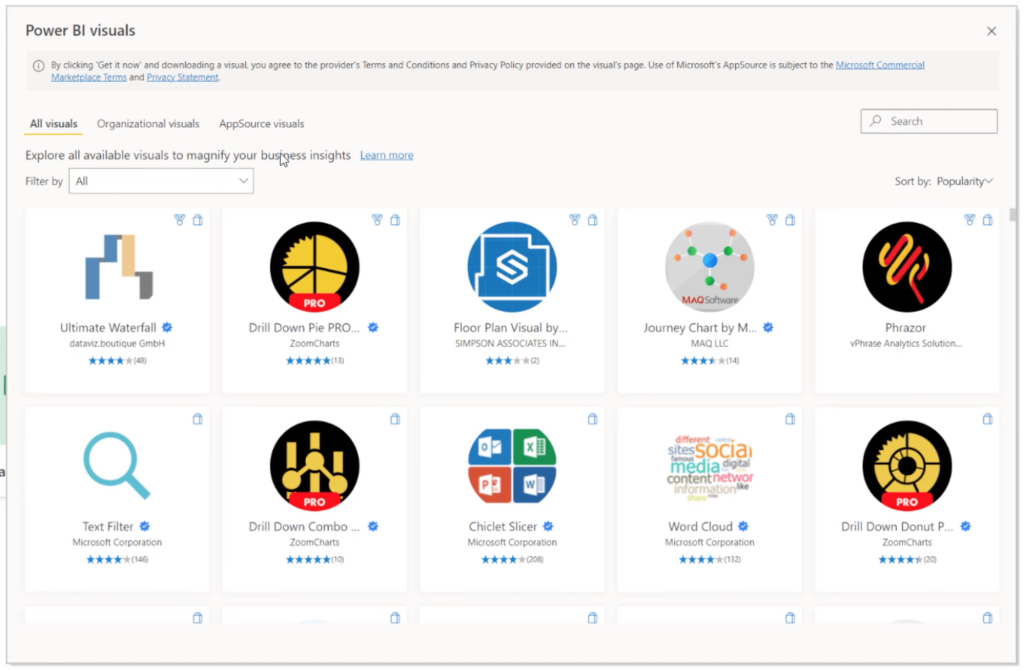This screenshot has height=671, width=1024.
Task: Click shopping bag icon on Ultimate Waterfall card
Action: pos(198,220)
